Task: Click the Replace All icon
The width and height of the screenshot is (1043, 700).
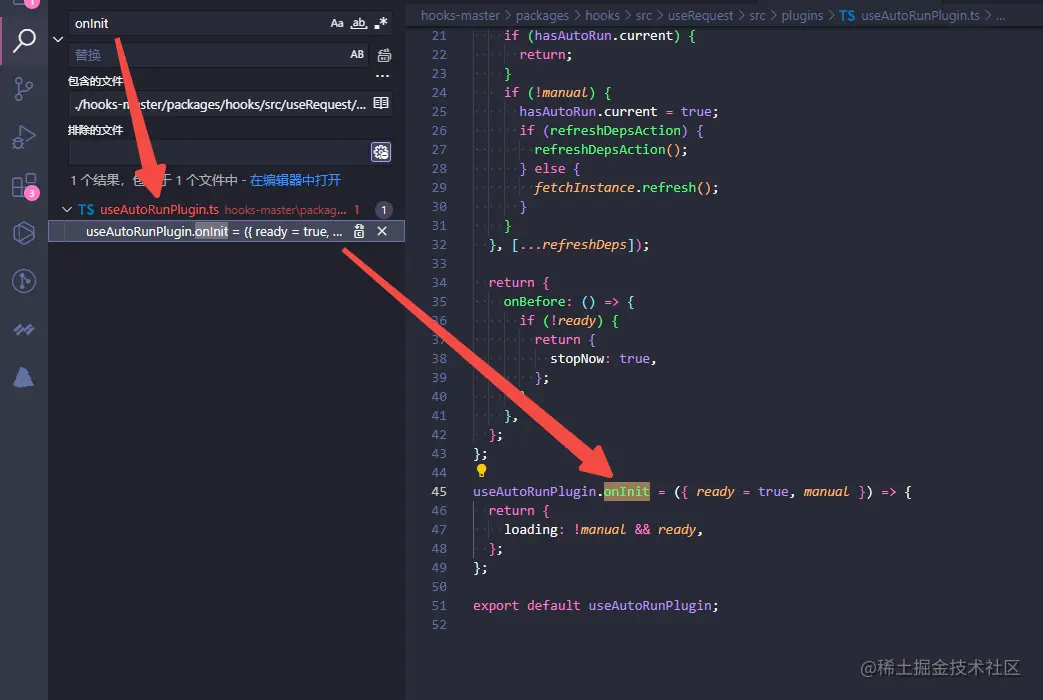Action: tap(384, 55)
